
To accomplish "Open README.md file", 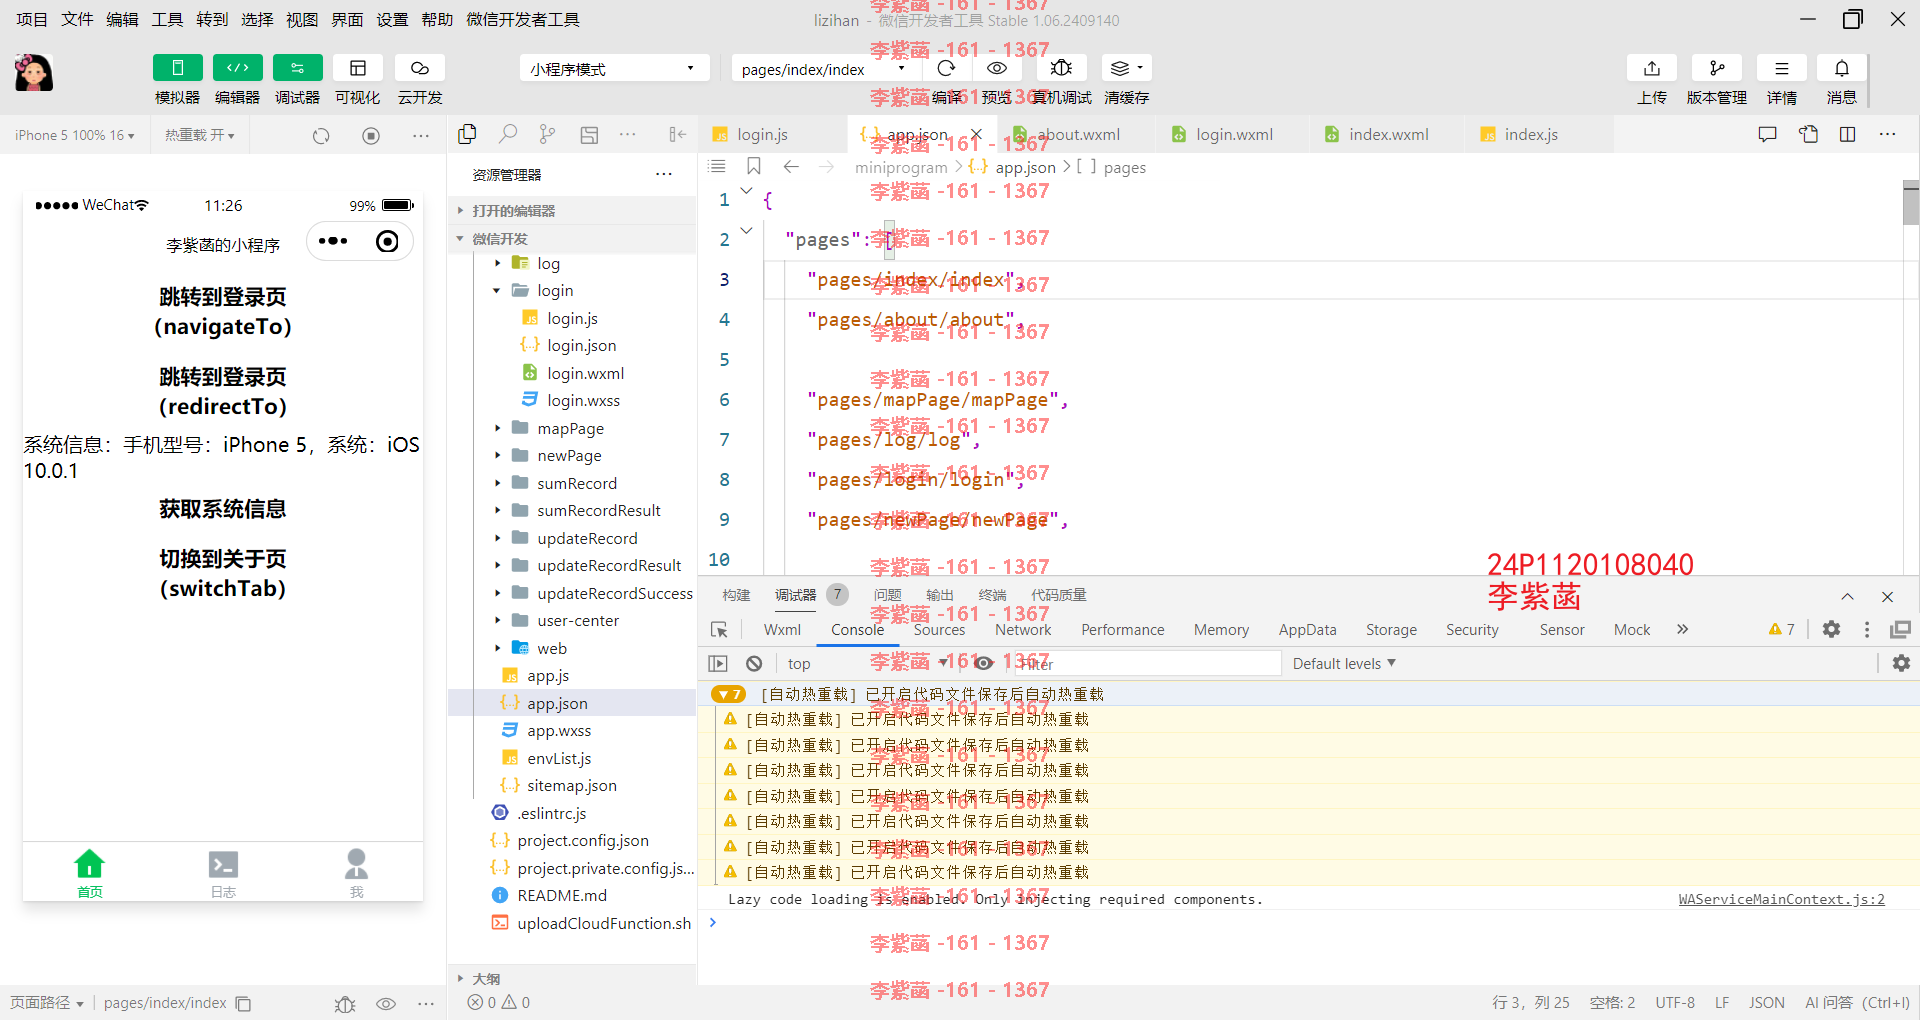I will point(562,896).
